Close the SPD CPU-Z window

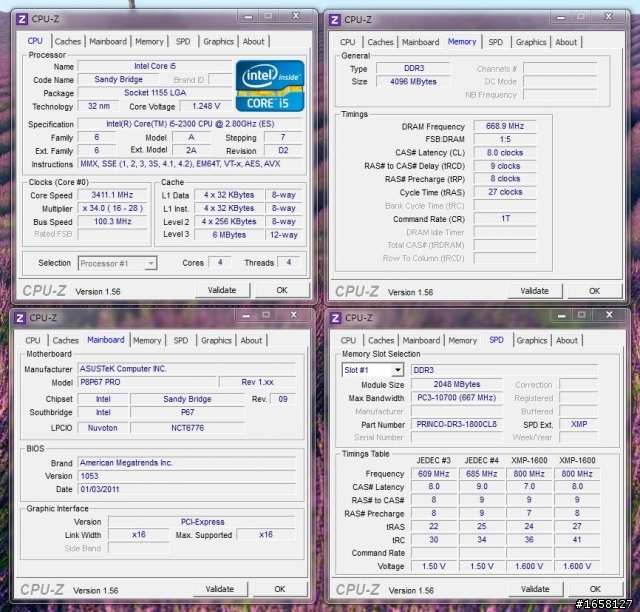(609, 314)
